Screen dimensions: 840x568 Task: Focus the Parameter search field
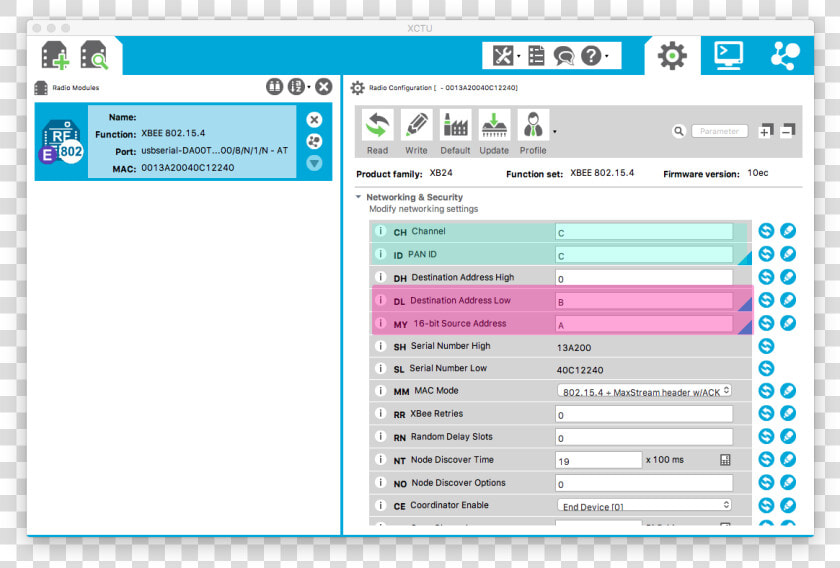pos(719,131)
